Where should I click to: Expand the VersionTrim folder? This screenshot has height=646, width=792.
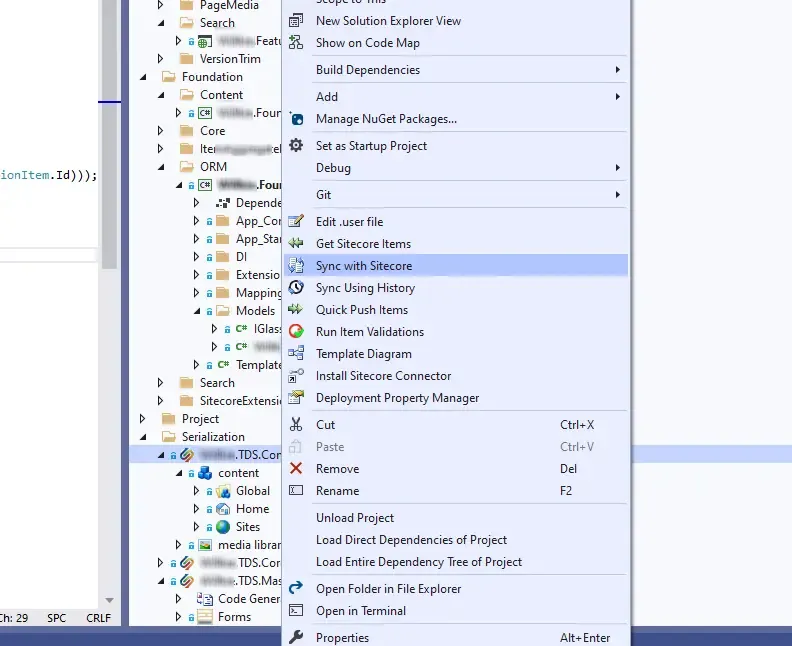click(x=161, y=59)
